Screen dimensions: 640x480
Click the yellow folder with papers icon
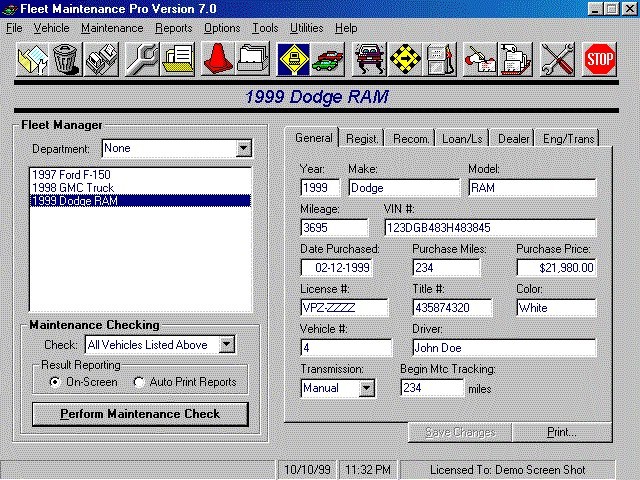coord(178,60)
